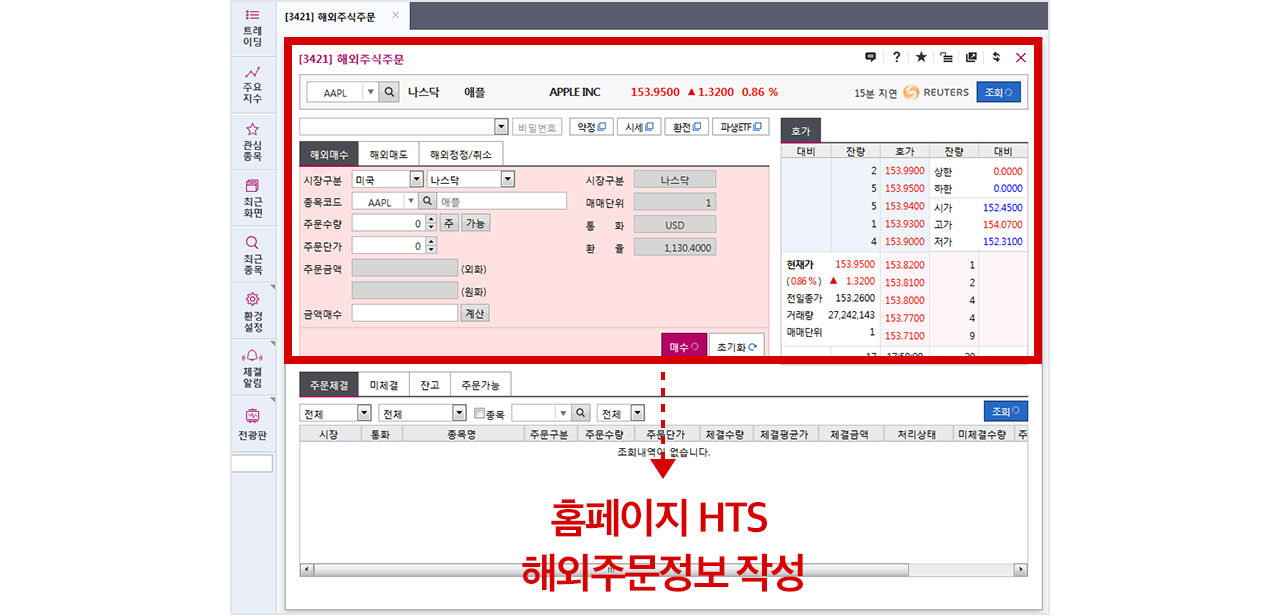Click the 금액매수 input field
This screenshot has width=1280, height=616.
coord(405,313)
